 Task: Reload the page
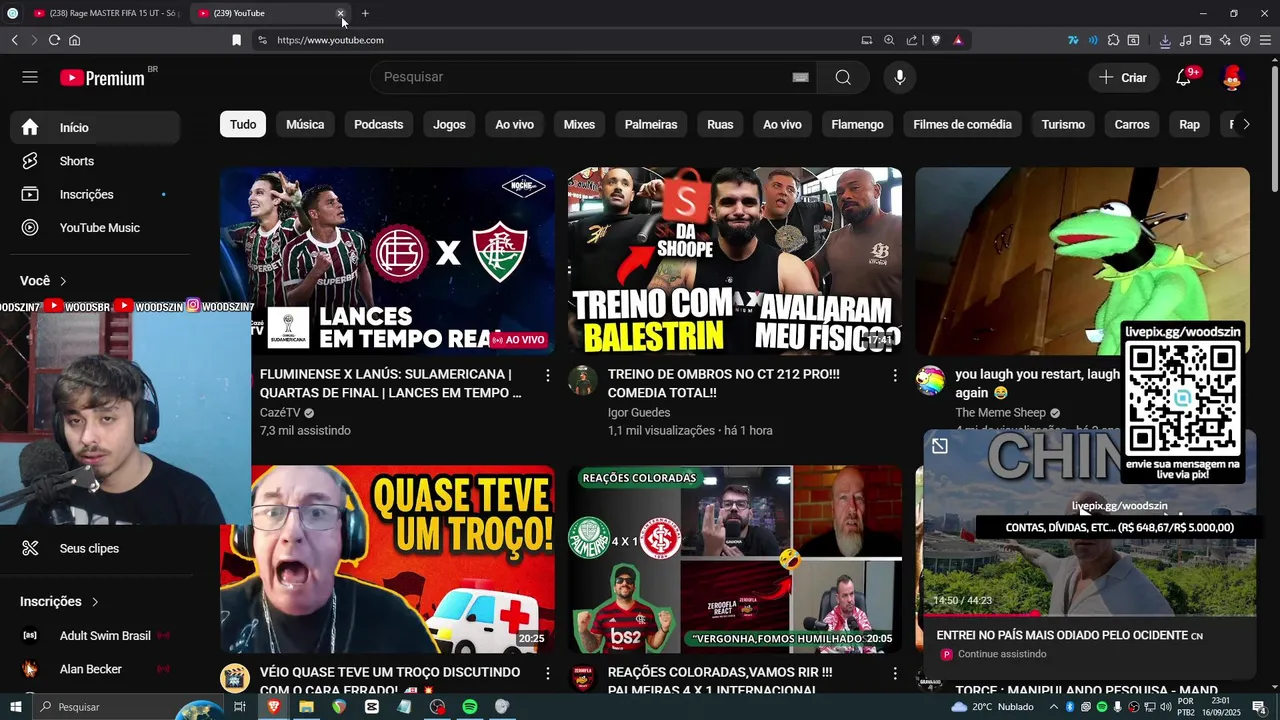54,40
